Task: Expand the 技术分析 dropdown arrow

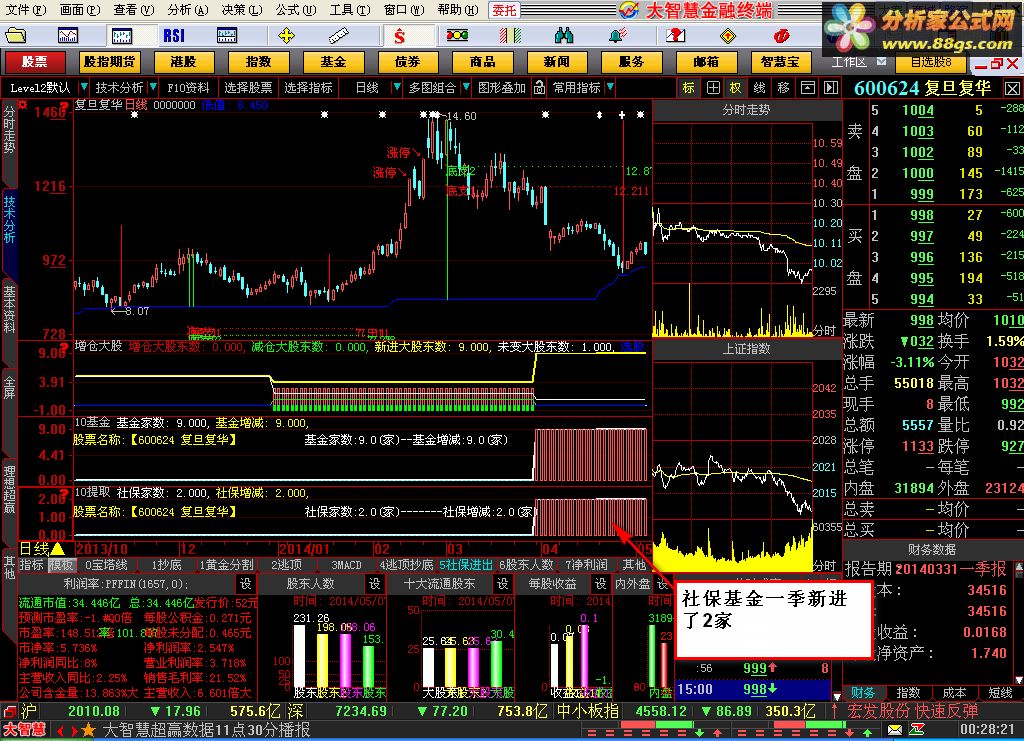Action: click(x=153, y=87)
